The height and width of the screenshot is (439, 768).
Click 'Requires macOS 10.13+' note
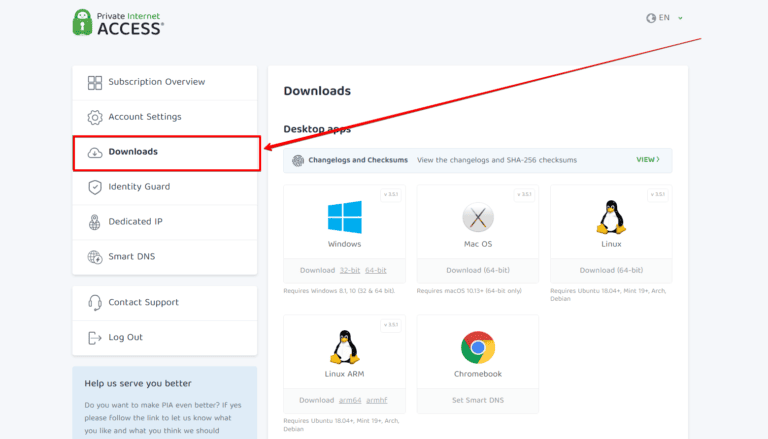[469, 291]
